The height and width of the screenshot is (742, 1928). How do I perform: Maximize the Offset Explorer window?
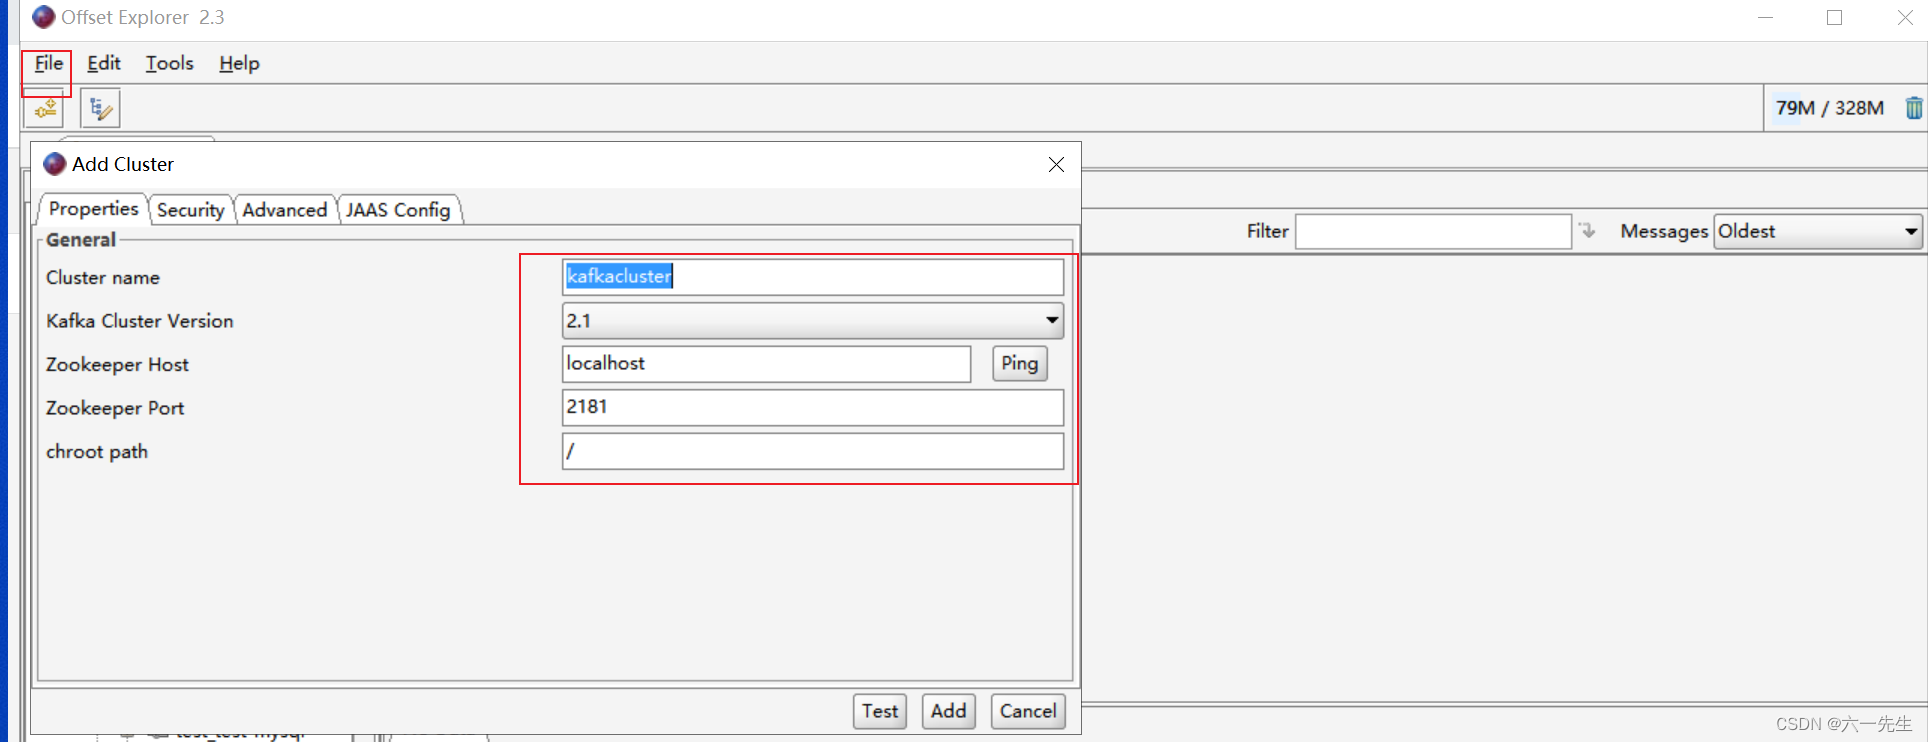[1834, 17]
